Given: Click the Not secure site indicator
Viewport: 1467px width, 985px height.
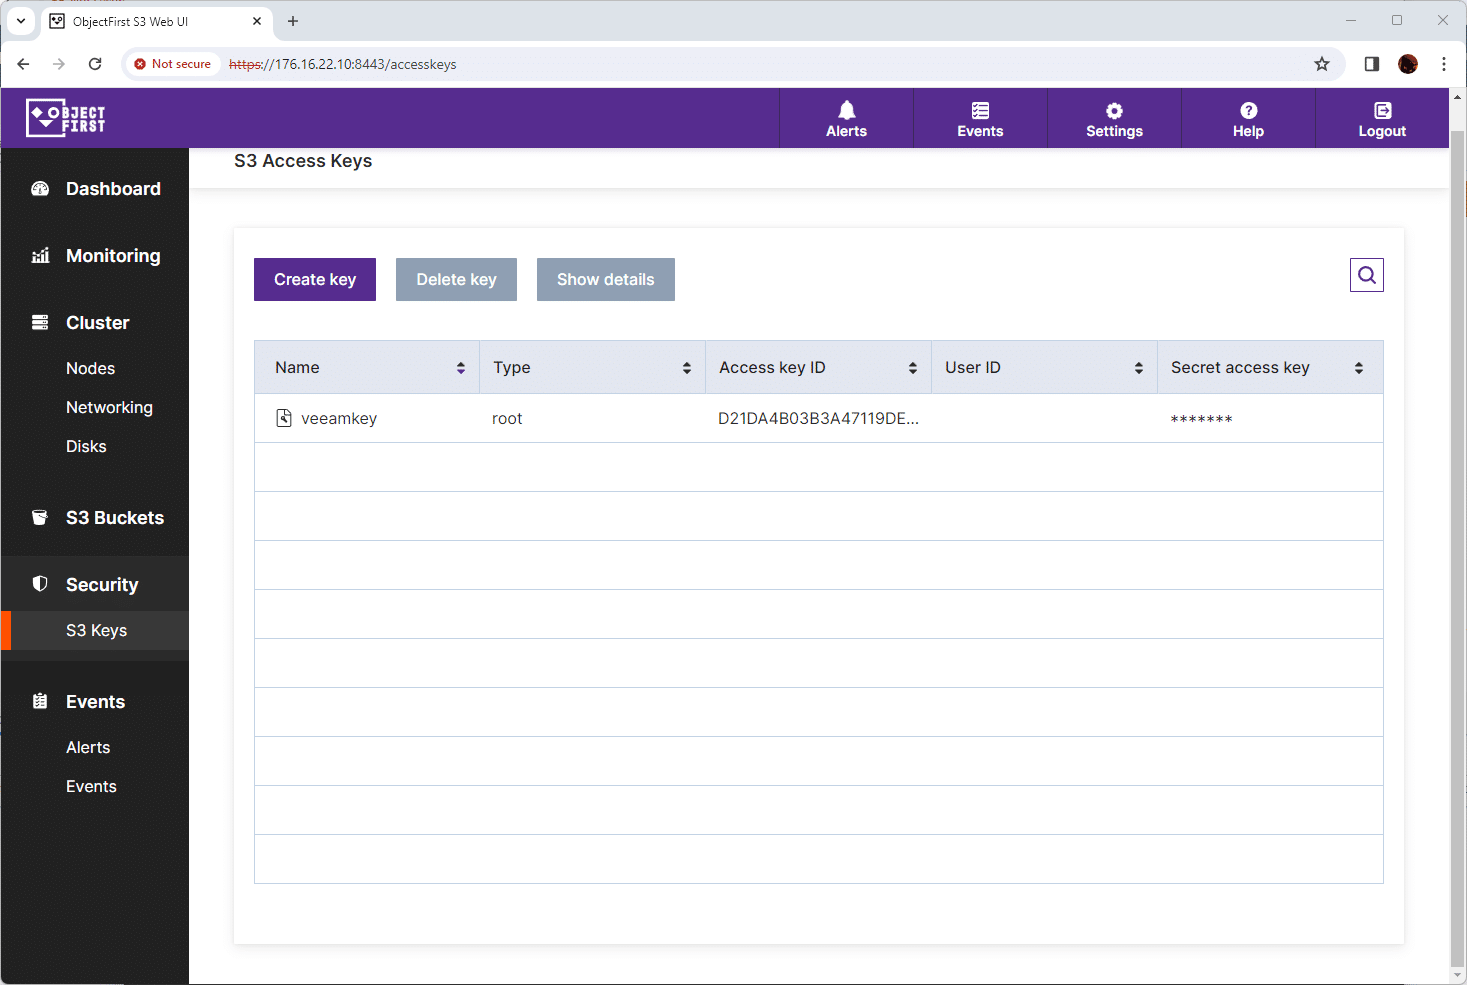Looking at the screenshot, I should tap(172, 64).
